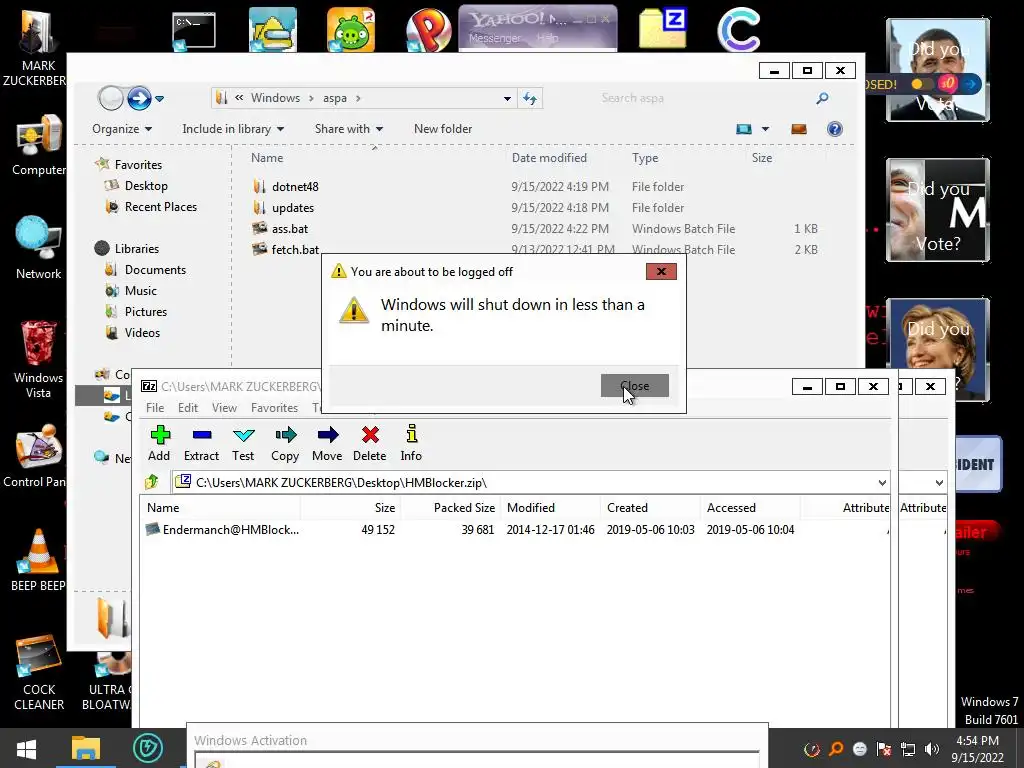This screenshot has height=768, width=1024.
Task: Go up one folder in 7-Zip
Action: [152, 483]
